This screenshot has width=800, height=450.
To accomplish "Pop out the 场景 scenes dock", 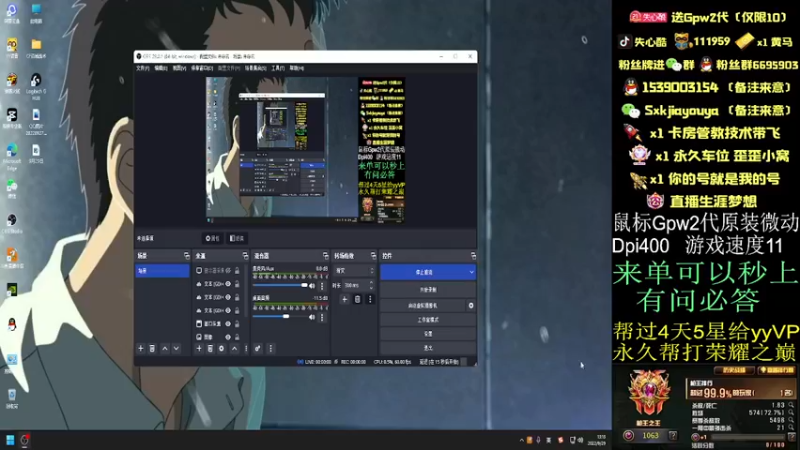I will tap(186, 256).
